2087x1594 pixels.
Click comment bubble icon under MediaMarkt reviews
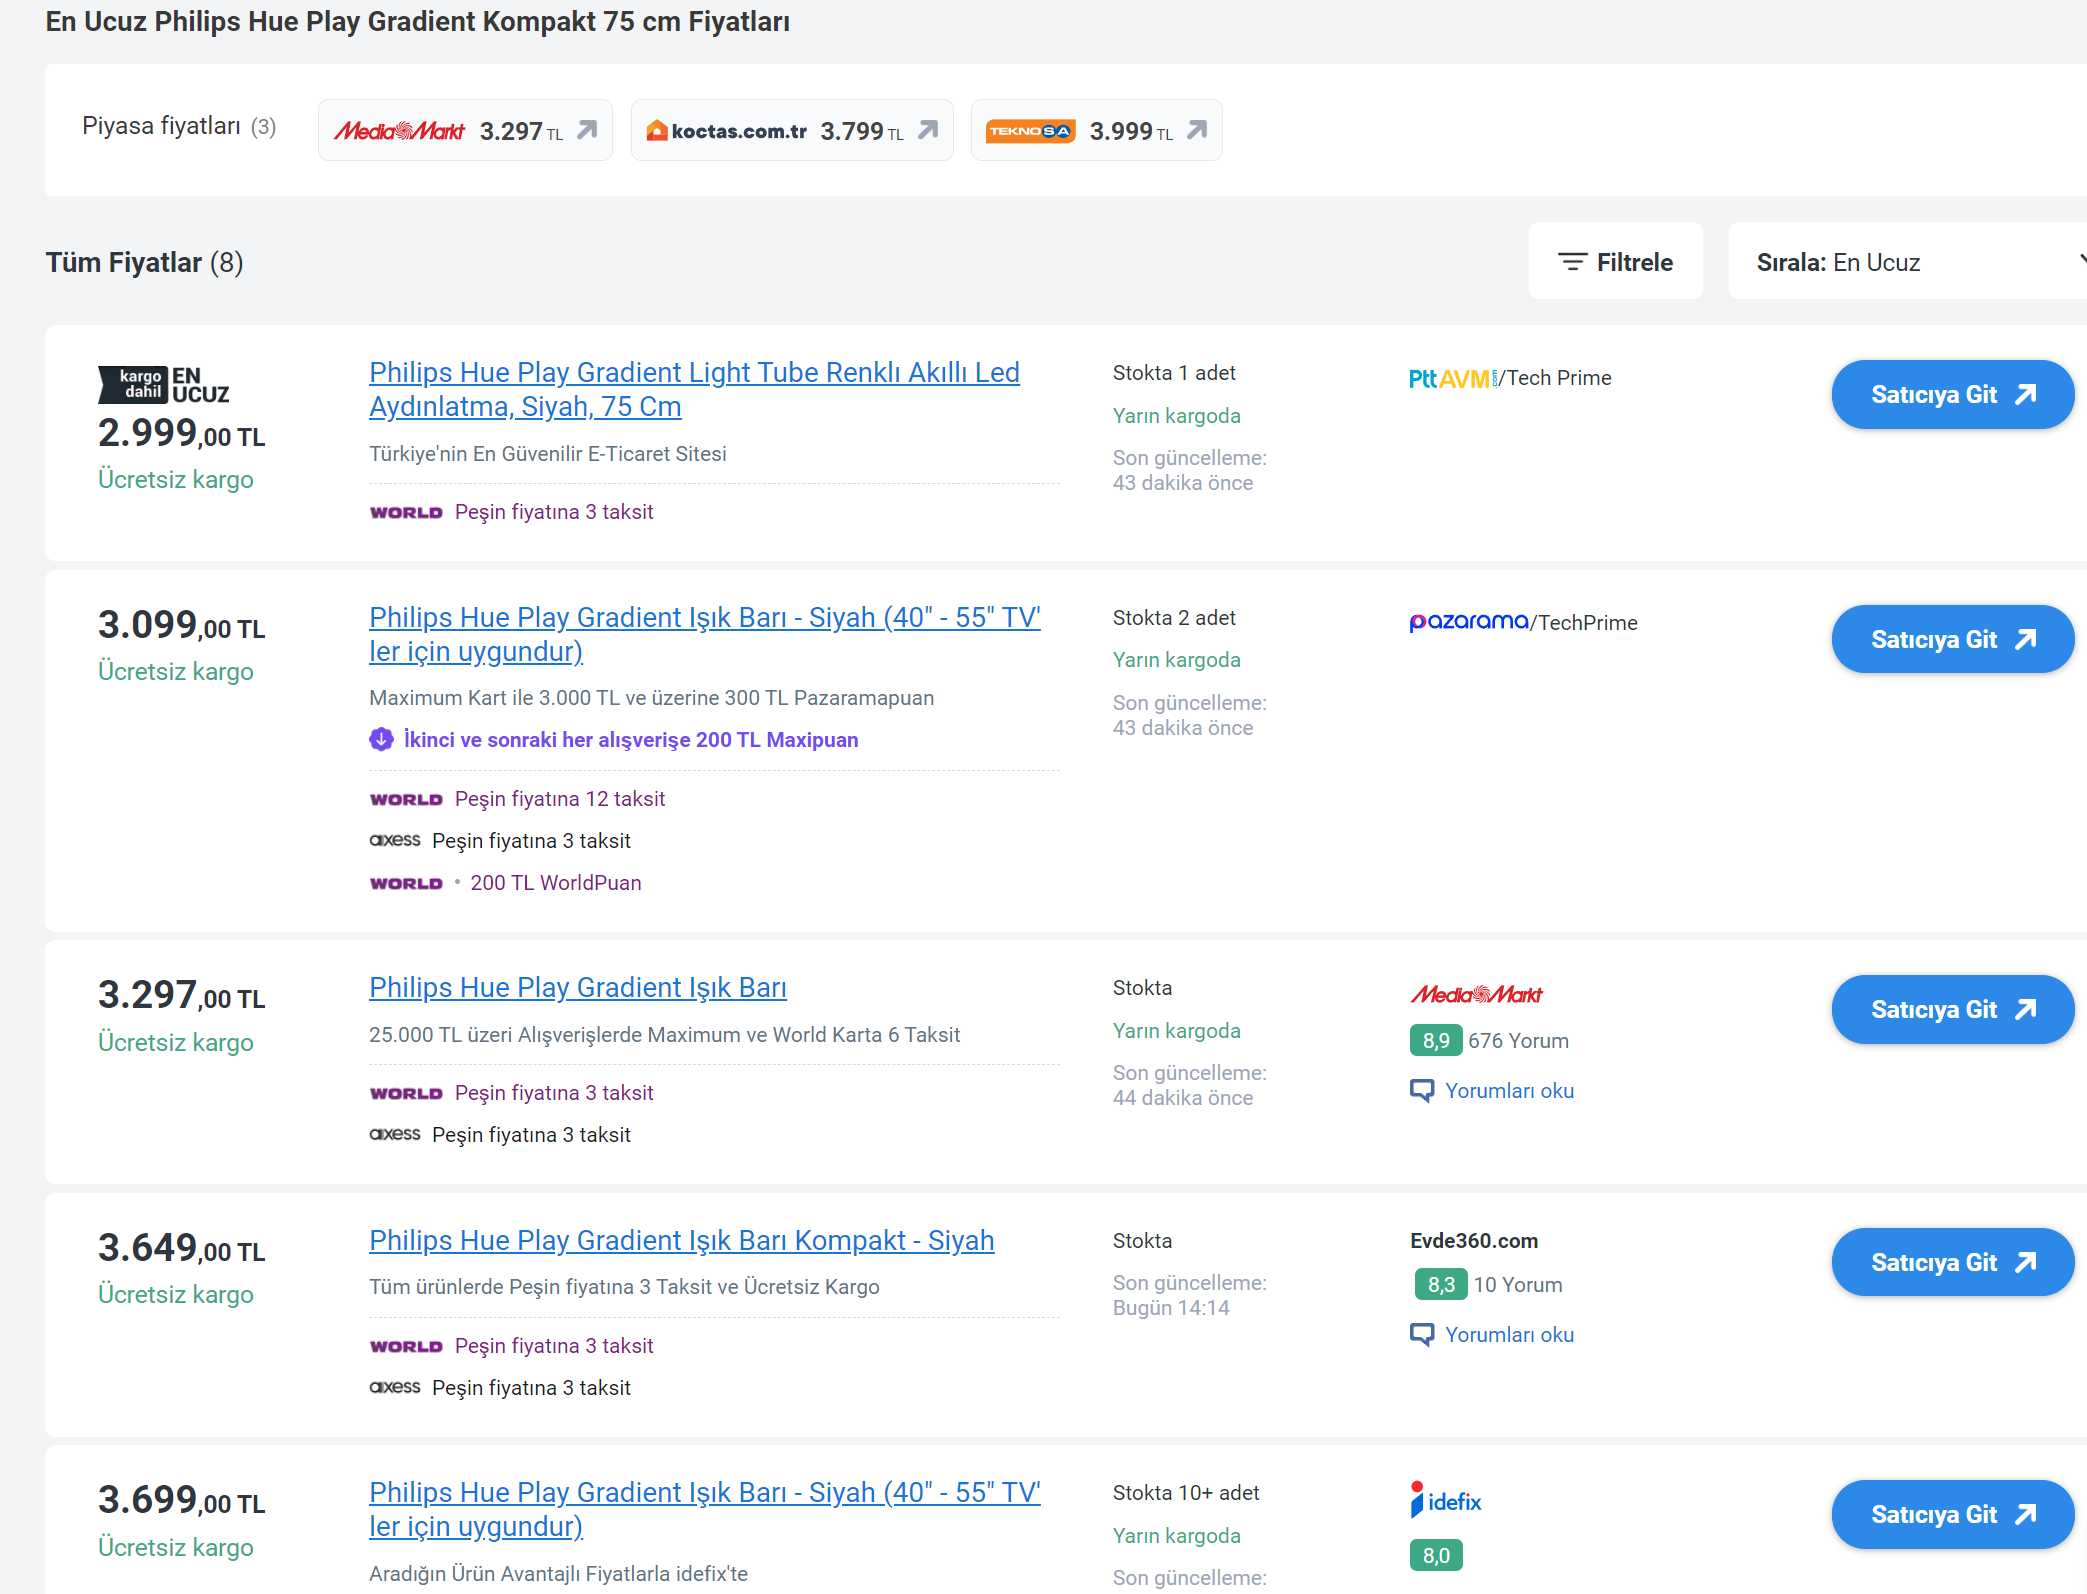coord(1421,1090)
